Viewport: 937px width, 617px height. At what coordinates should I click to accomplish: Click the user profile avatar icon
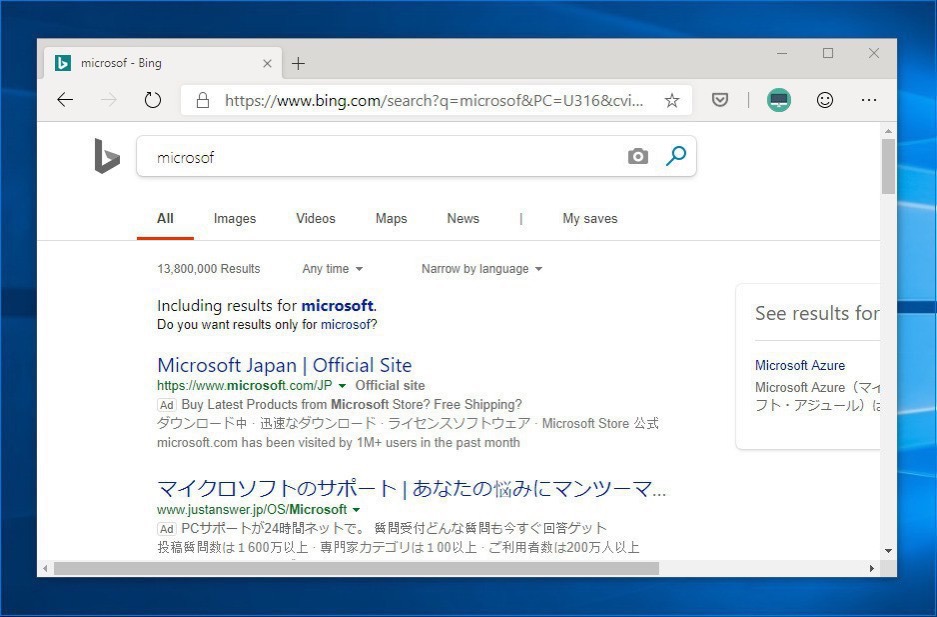point(779,100)
